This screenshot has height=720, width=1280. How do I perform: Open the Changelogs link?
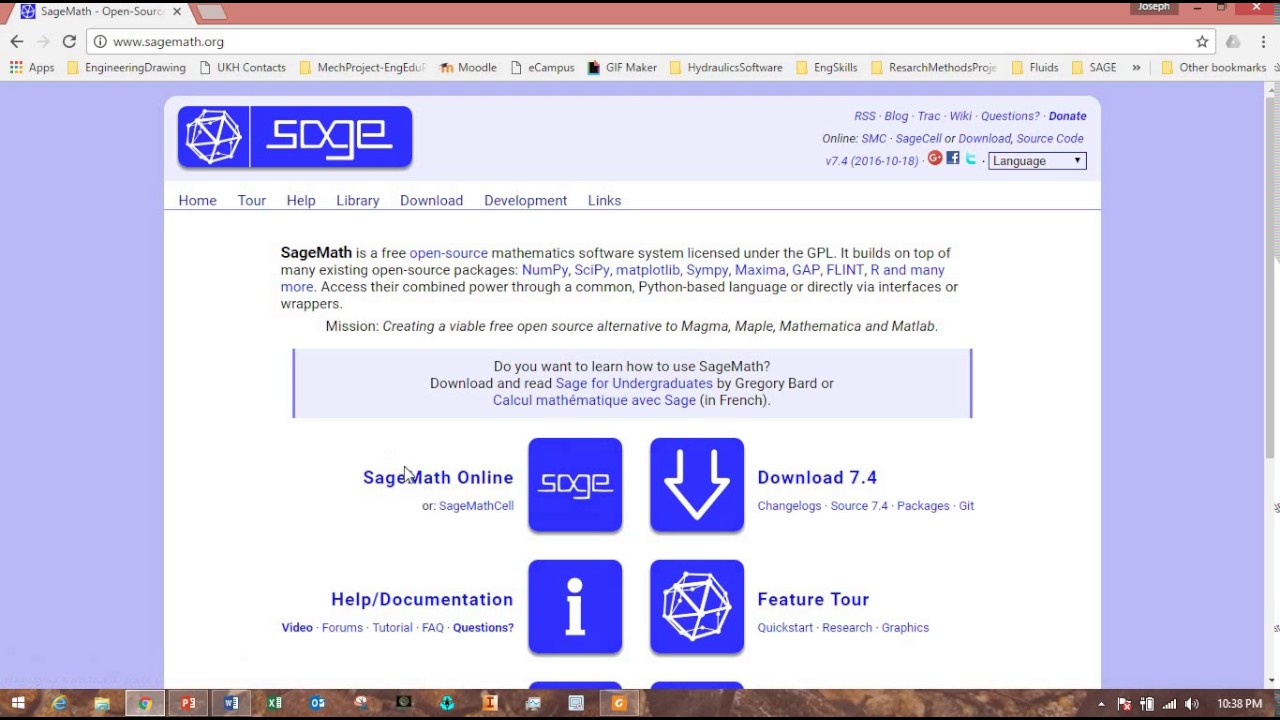coord(789,506)
